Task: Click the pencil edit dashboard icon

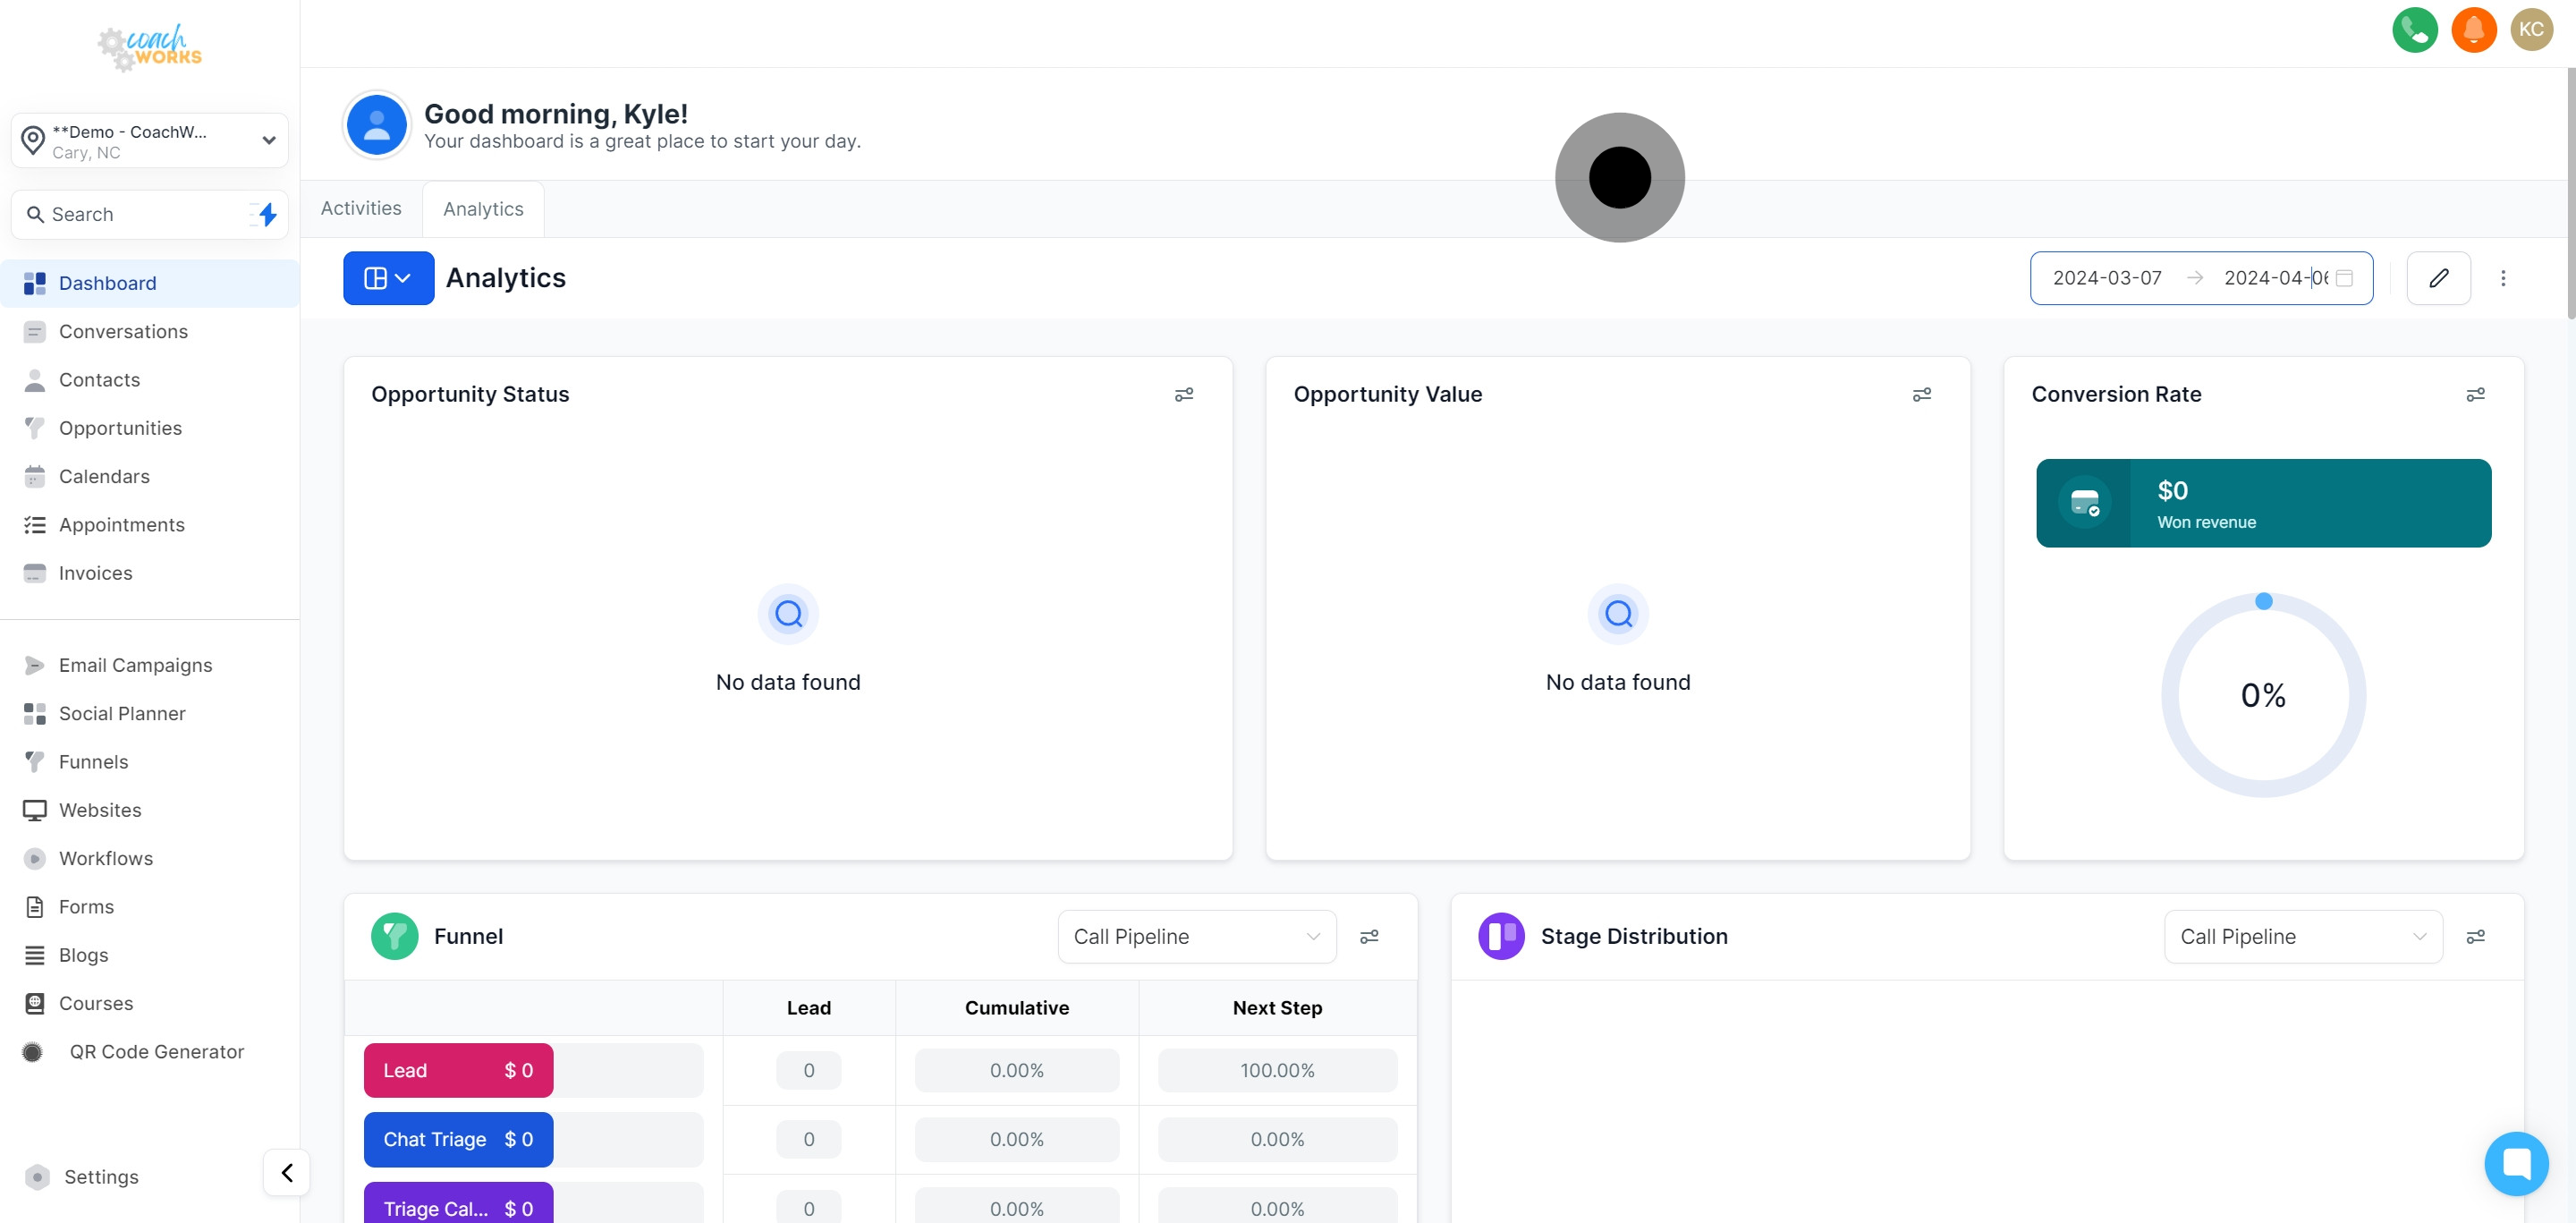Action: [x=2438, y=278]
